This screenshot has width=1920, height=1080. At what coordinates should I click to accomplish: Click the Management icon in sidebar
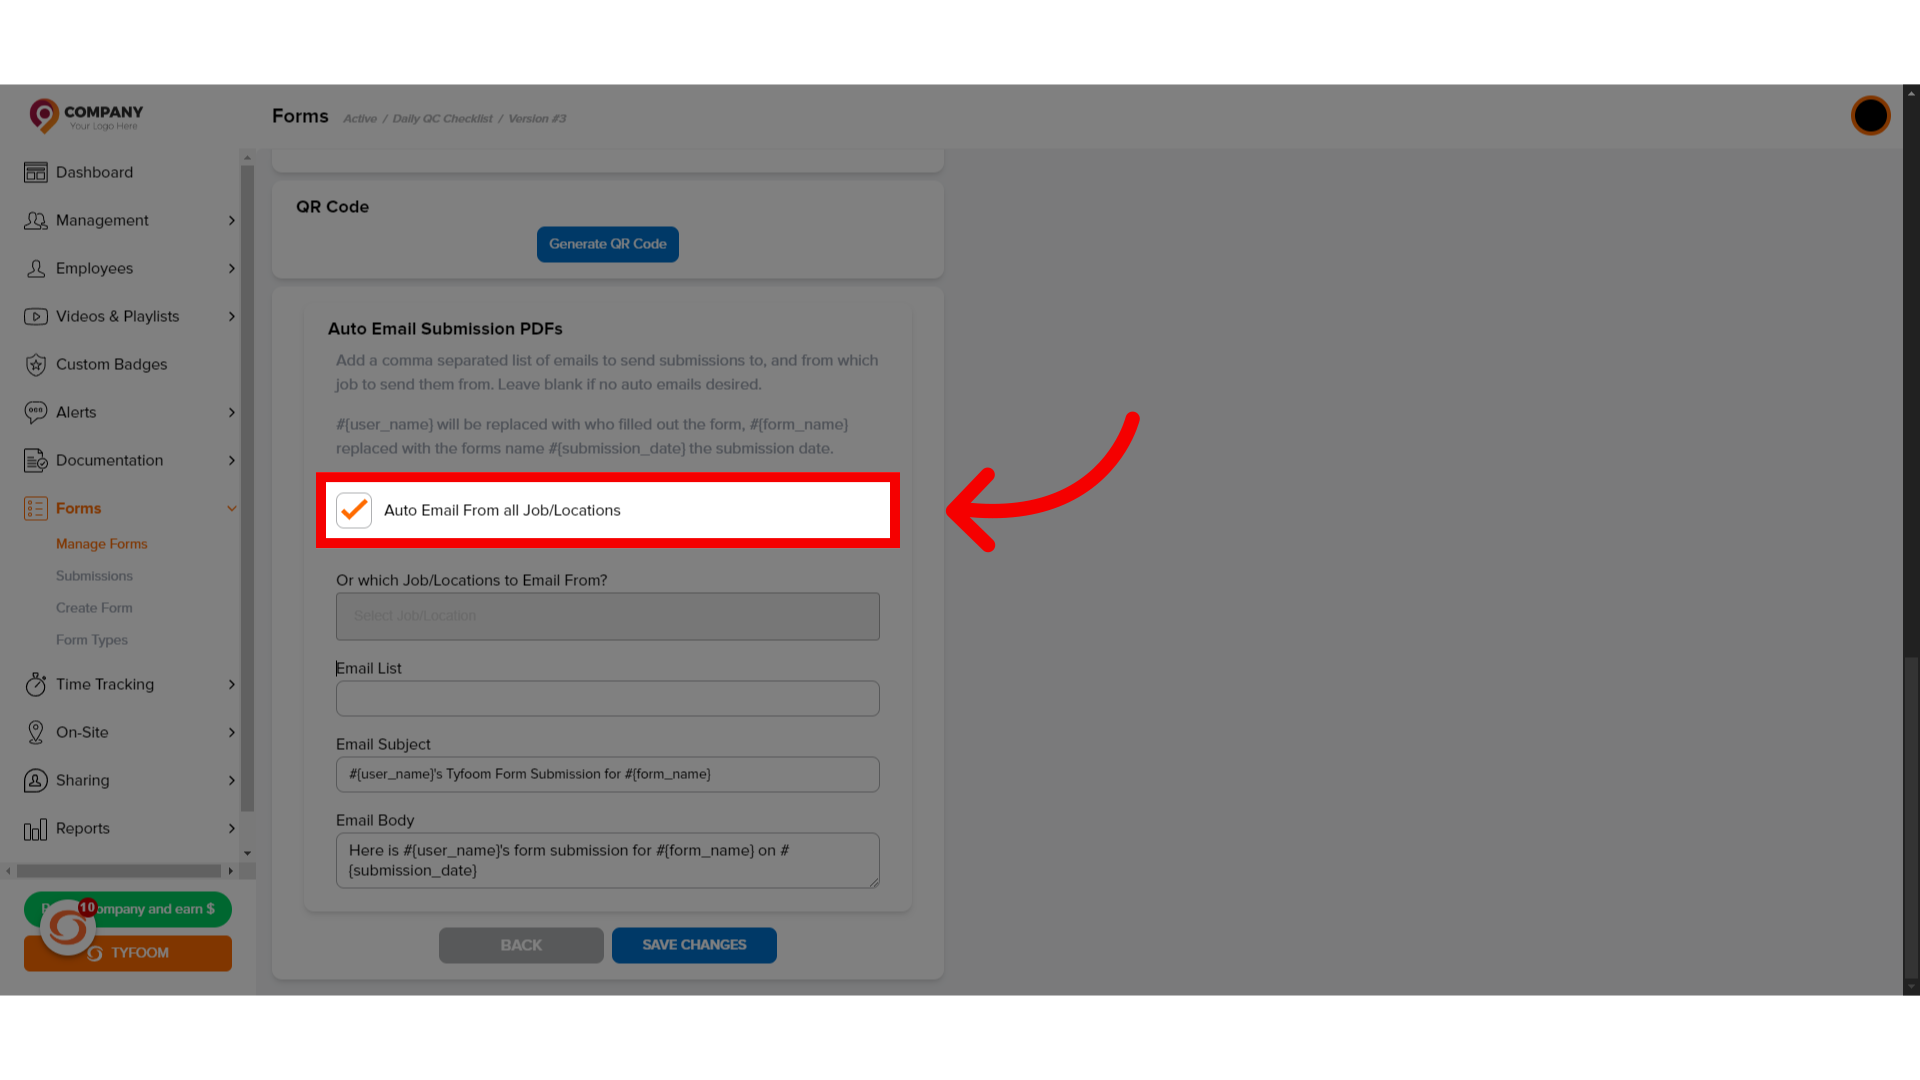[x=36, y=220]
